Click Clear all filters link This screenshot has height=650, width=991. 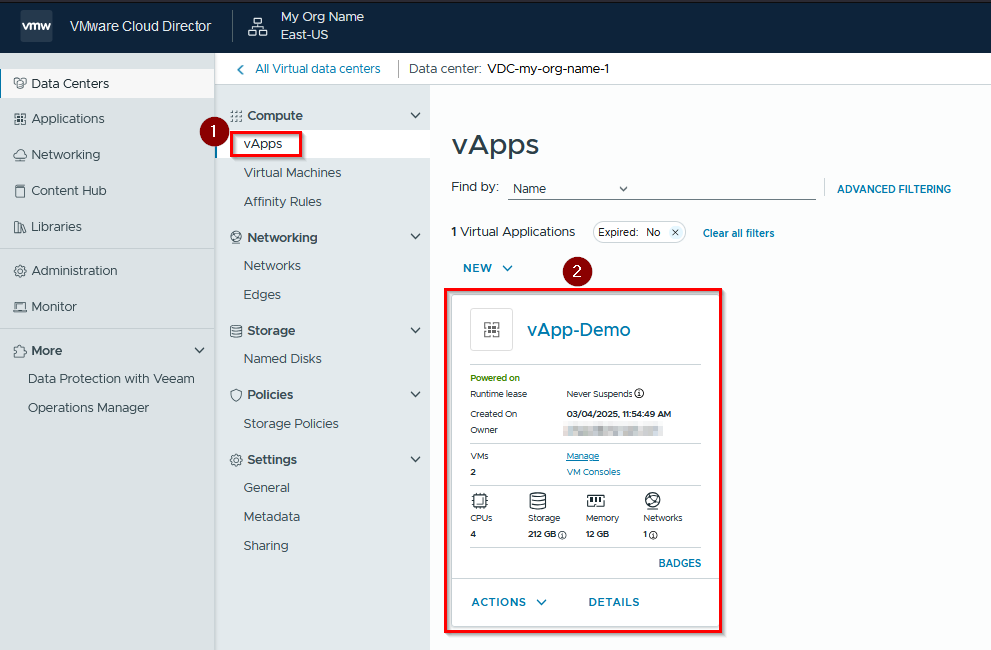pos(738,233)
